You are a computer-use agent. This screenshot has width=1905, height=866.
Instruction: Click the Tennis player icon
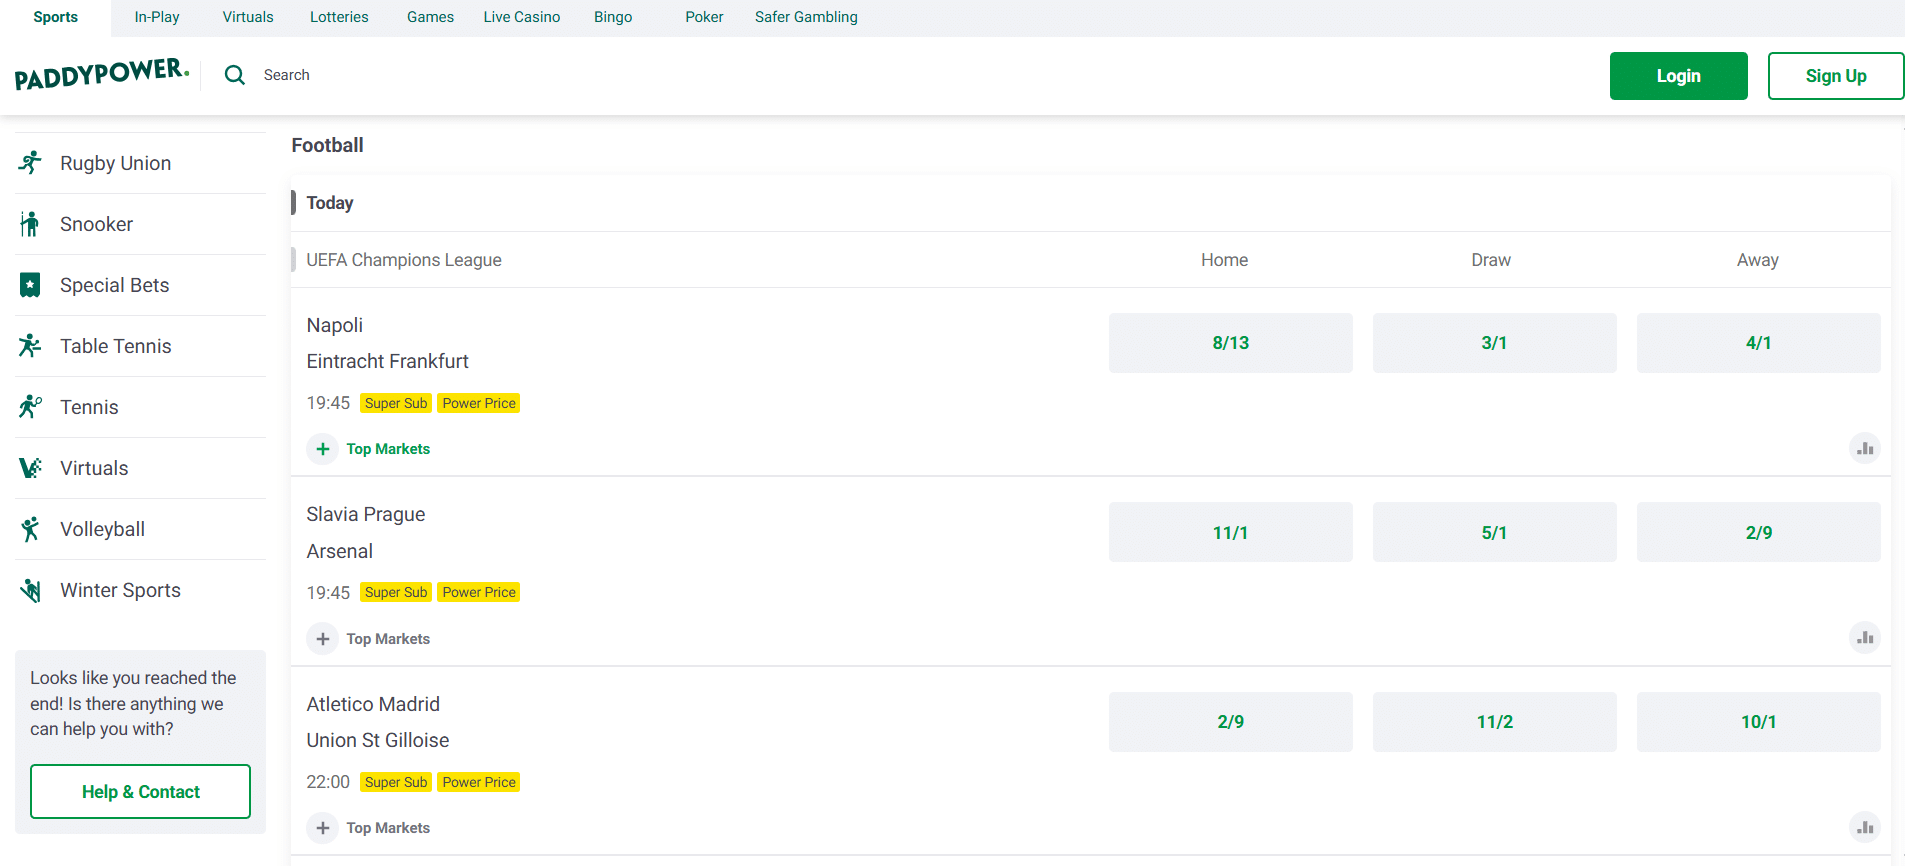click(x=30, y=407)
